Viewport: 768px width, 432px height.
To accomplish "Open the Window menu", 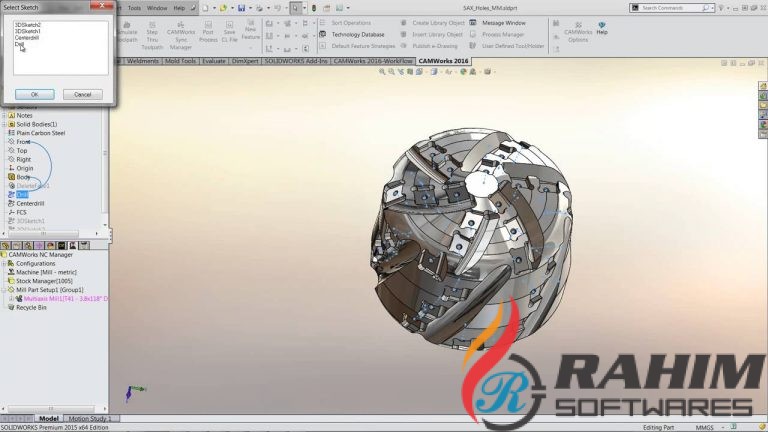I will (157, 8).
